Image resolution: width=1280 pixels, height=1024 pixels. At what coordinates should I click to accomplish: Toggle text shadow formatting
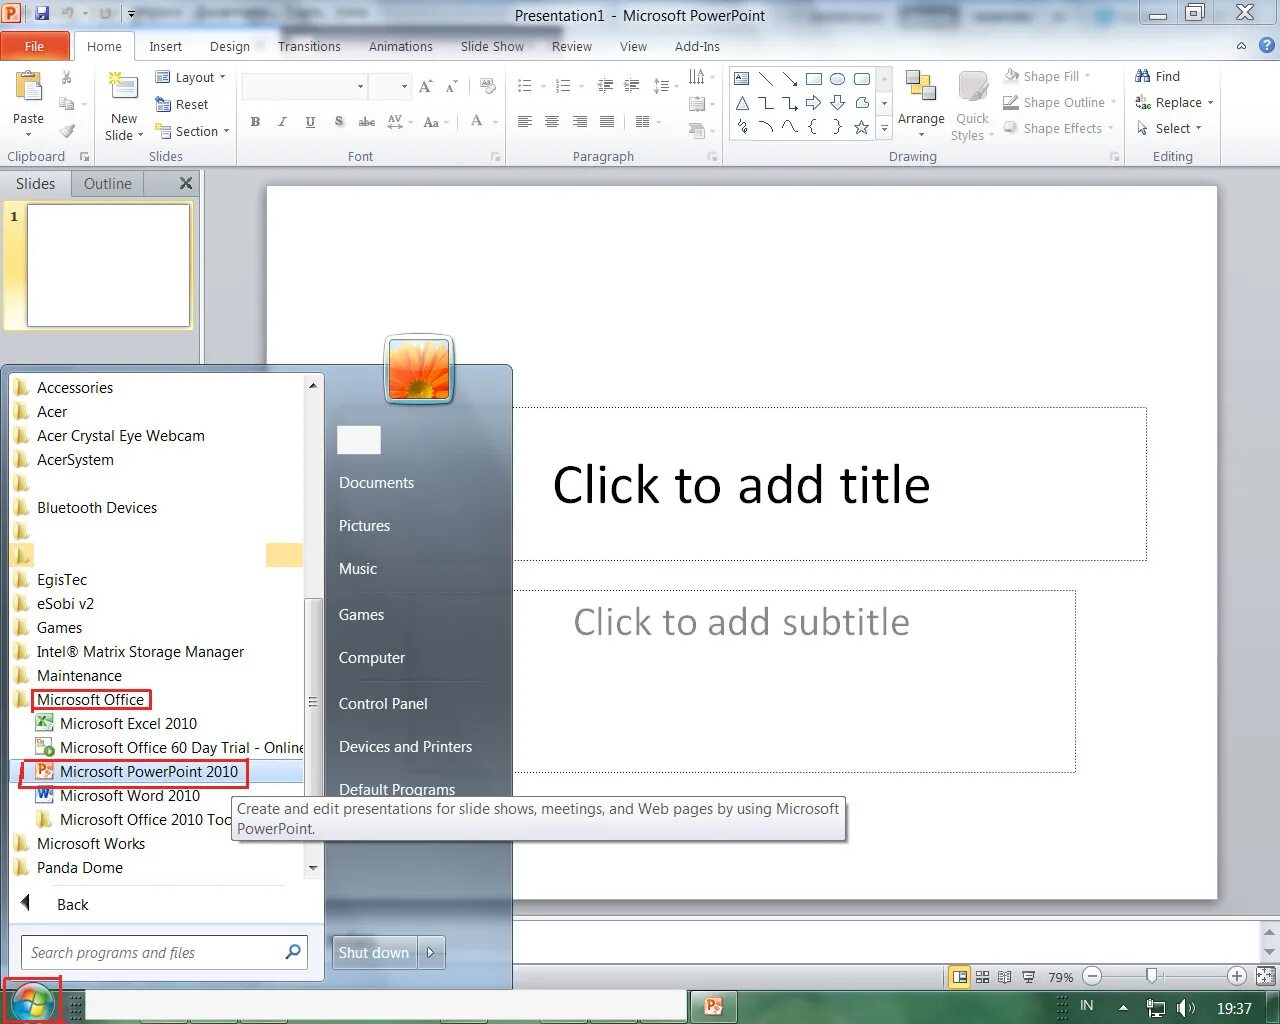pos(338,122)
